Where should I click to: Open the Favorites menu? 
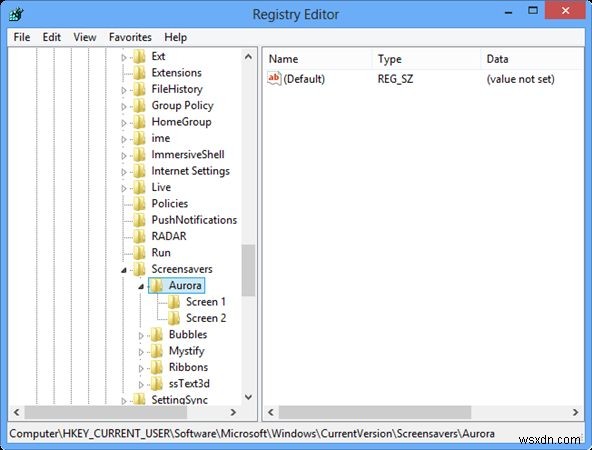[x=130, y=37]
